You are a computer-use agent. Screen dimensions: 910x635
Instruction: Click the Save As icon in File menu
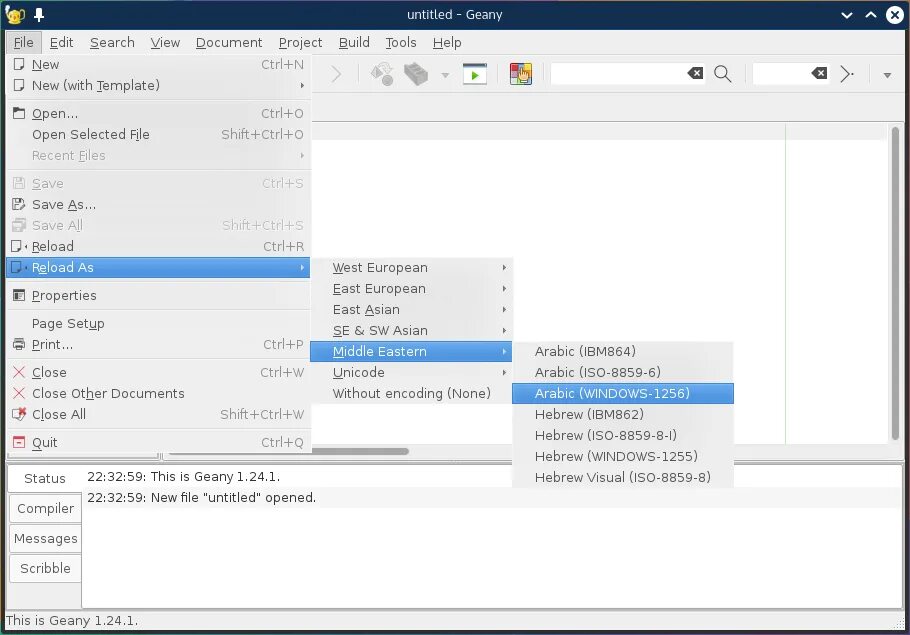19,204
